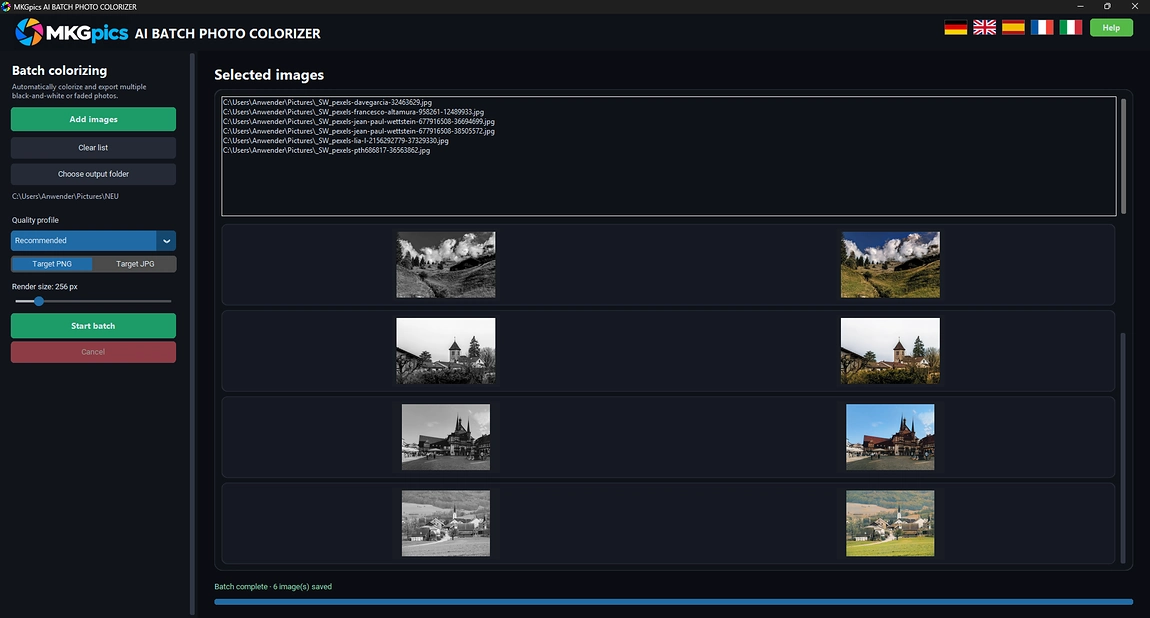The image size is (1150, 618).
Task: Open colorized church village thumbnail
Action: (890, 350)
